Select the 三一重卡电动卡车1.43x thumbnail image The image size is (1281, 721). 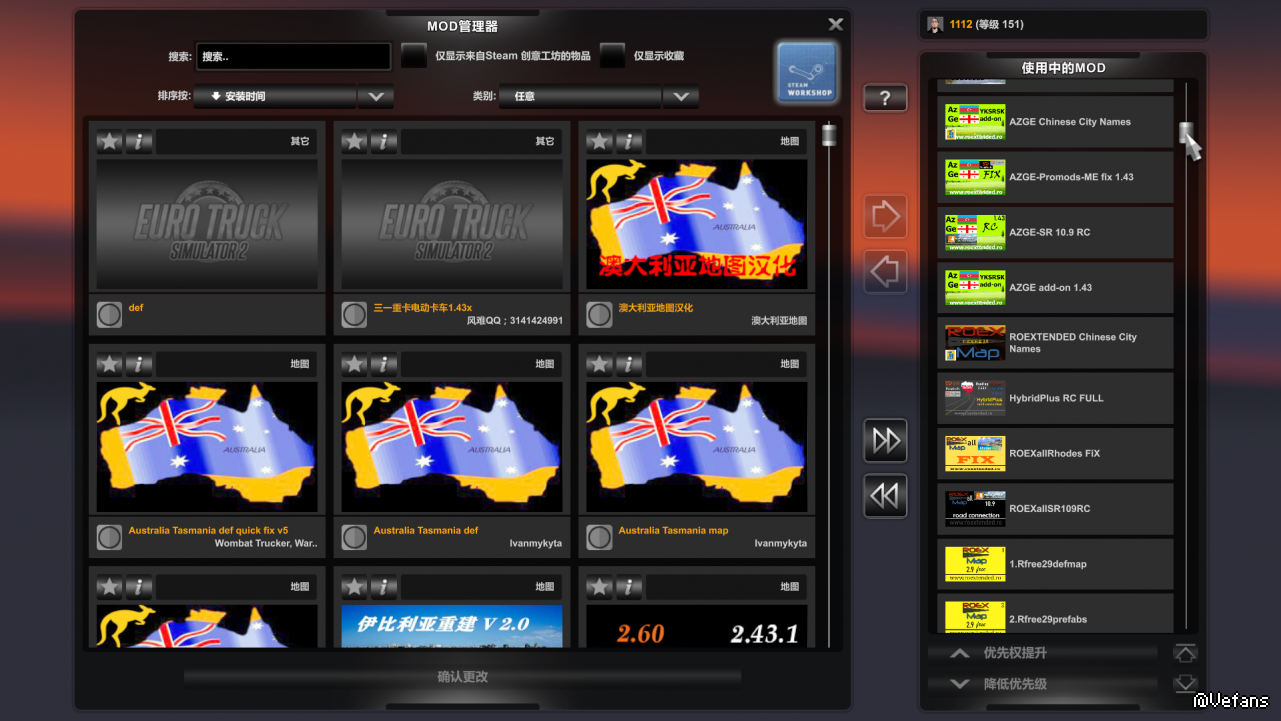(x=452, y=225)
